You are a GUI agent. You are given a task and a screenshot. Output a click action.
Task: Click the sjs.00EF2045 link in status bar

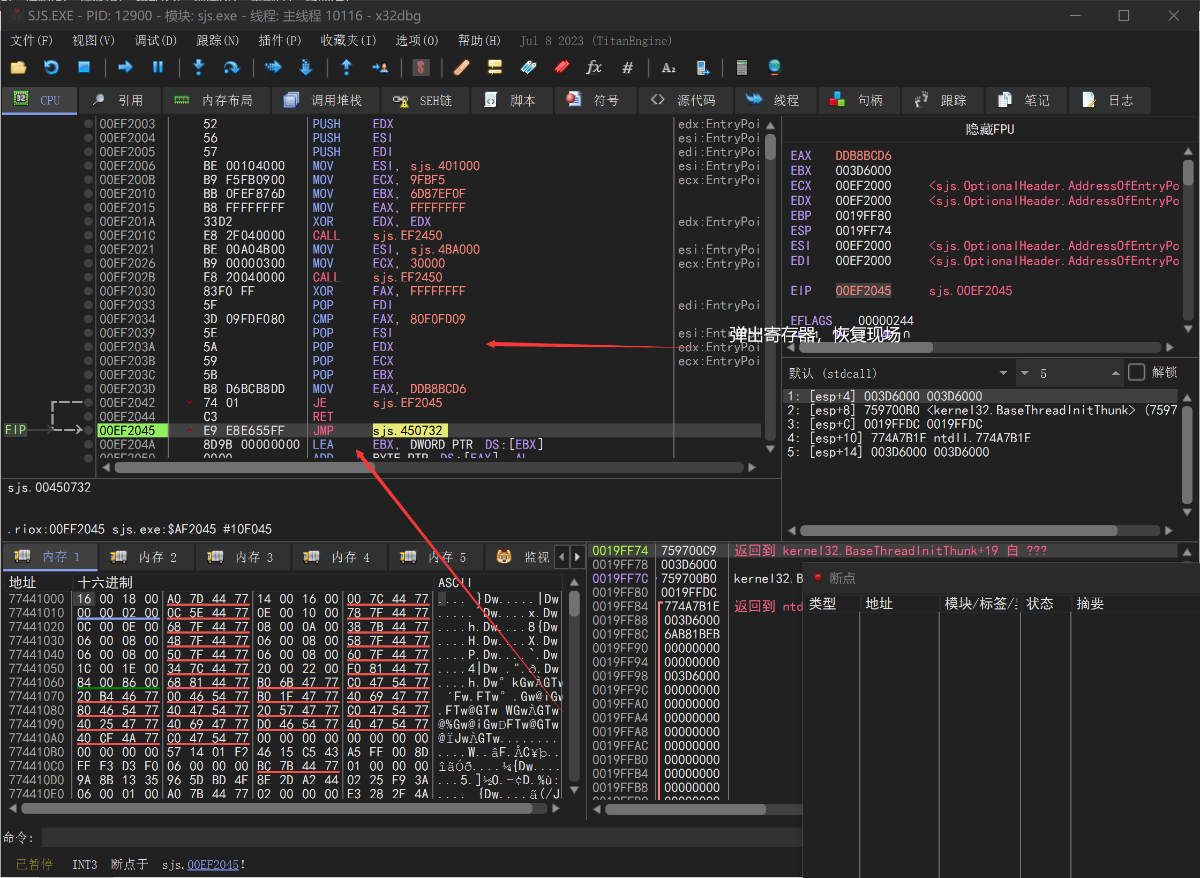click(213, 864)
